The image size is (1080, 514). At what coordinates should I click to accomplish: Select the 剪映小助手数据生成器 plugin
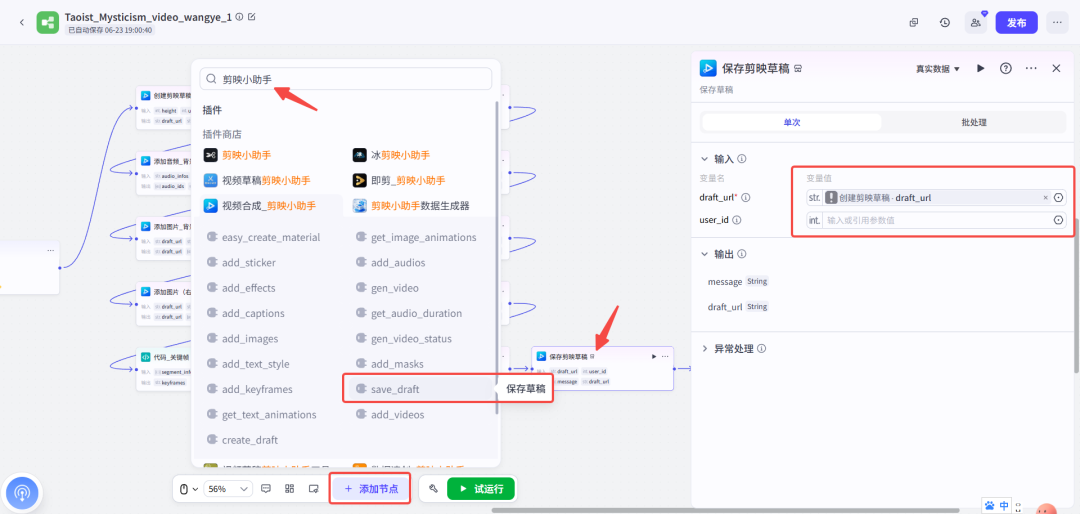(411, 205)
